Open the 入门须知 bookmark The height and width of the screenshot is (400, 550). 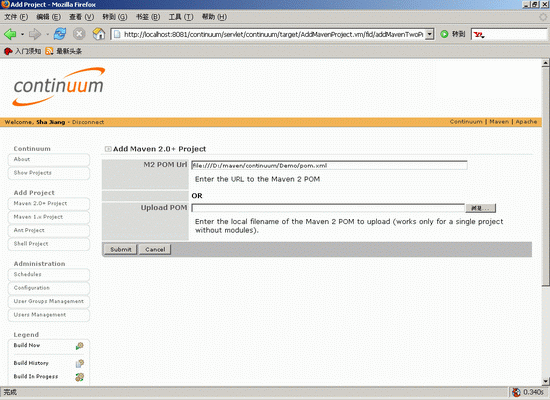22,51
